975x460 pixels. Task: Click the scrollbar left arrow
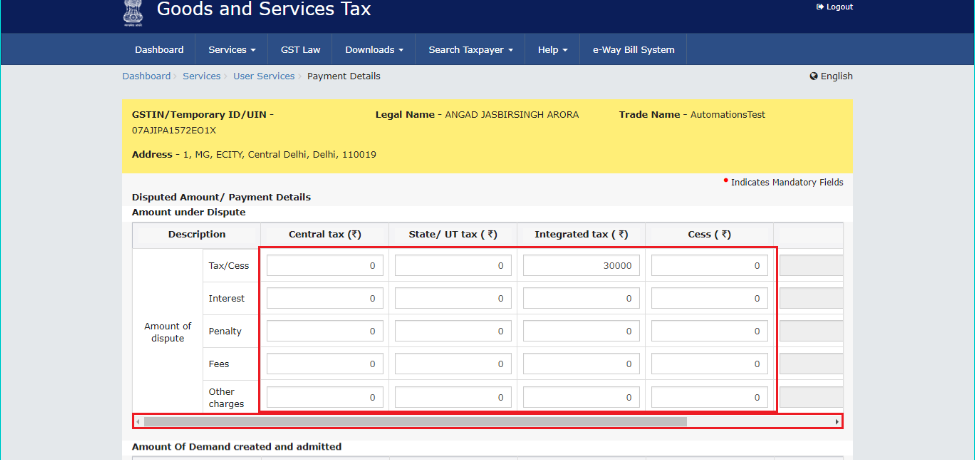[137, 421]
